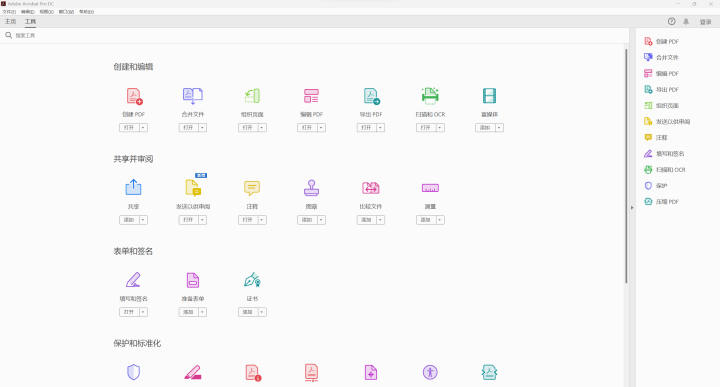Open 合并文件 from the right sidebar

tap(661, 57)
